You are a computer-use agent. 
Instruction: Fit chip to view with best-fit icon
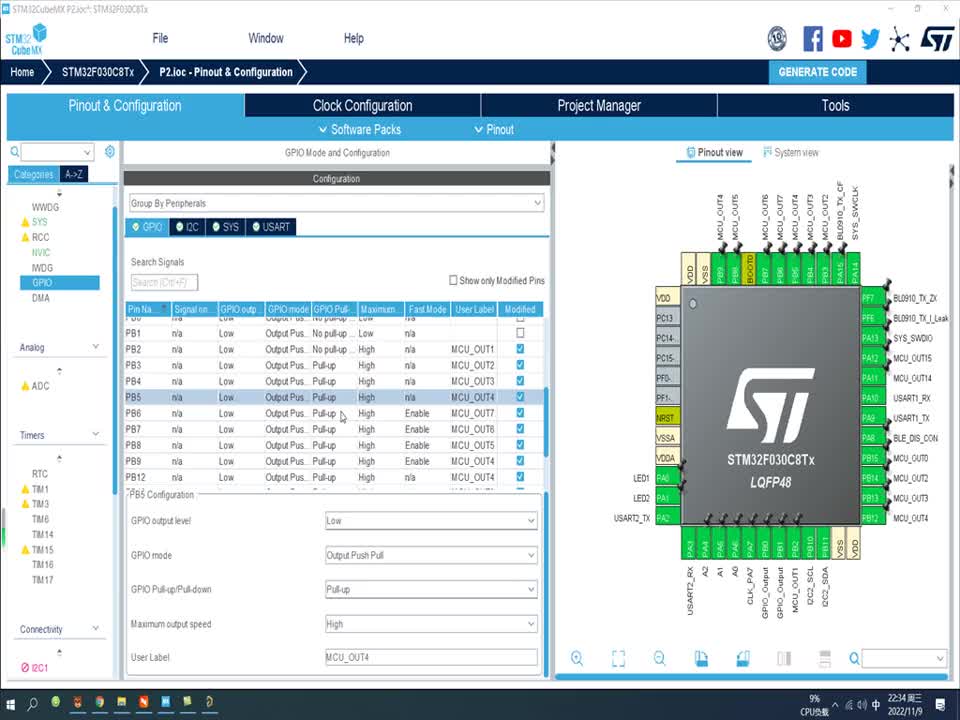click(618, 658)
